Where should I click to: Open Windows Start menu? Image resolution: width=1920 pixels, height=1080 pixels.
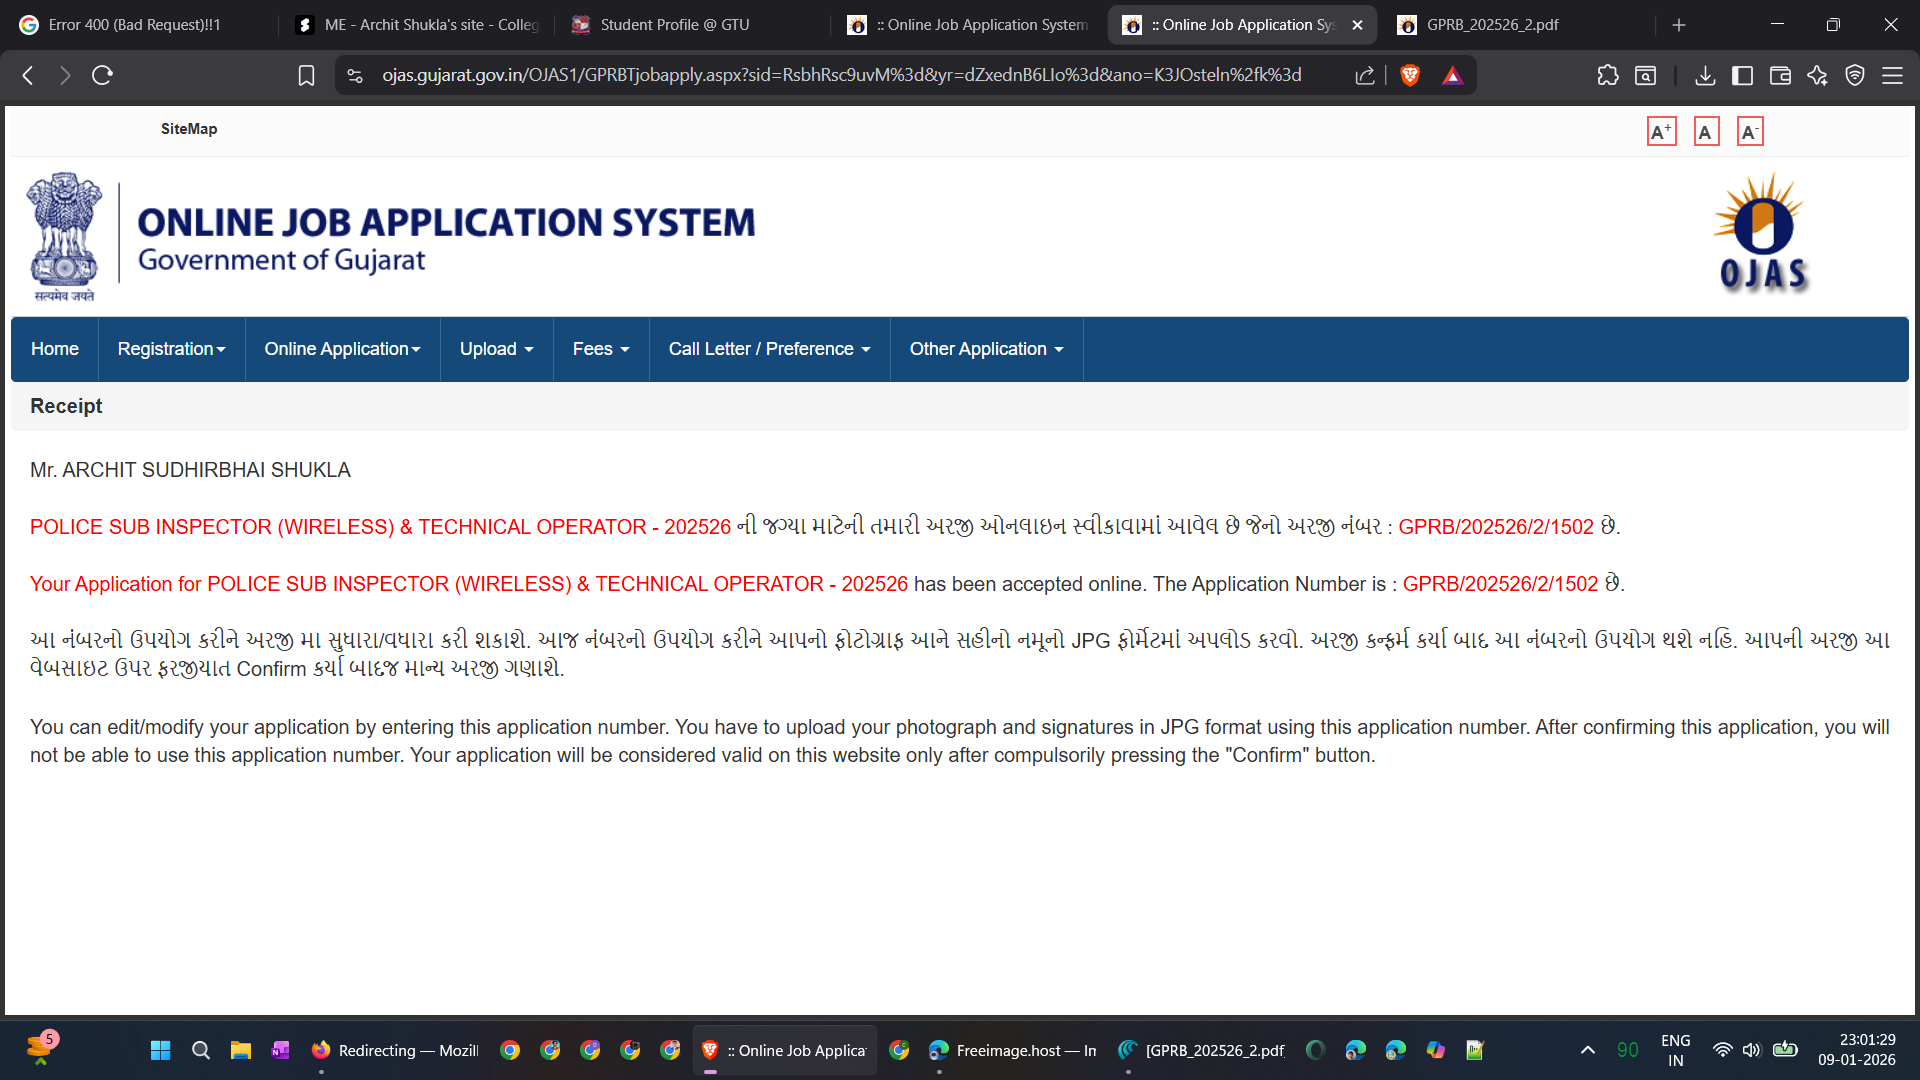[x=160, y=1050]
